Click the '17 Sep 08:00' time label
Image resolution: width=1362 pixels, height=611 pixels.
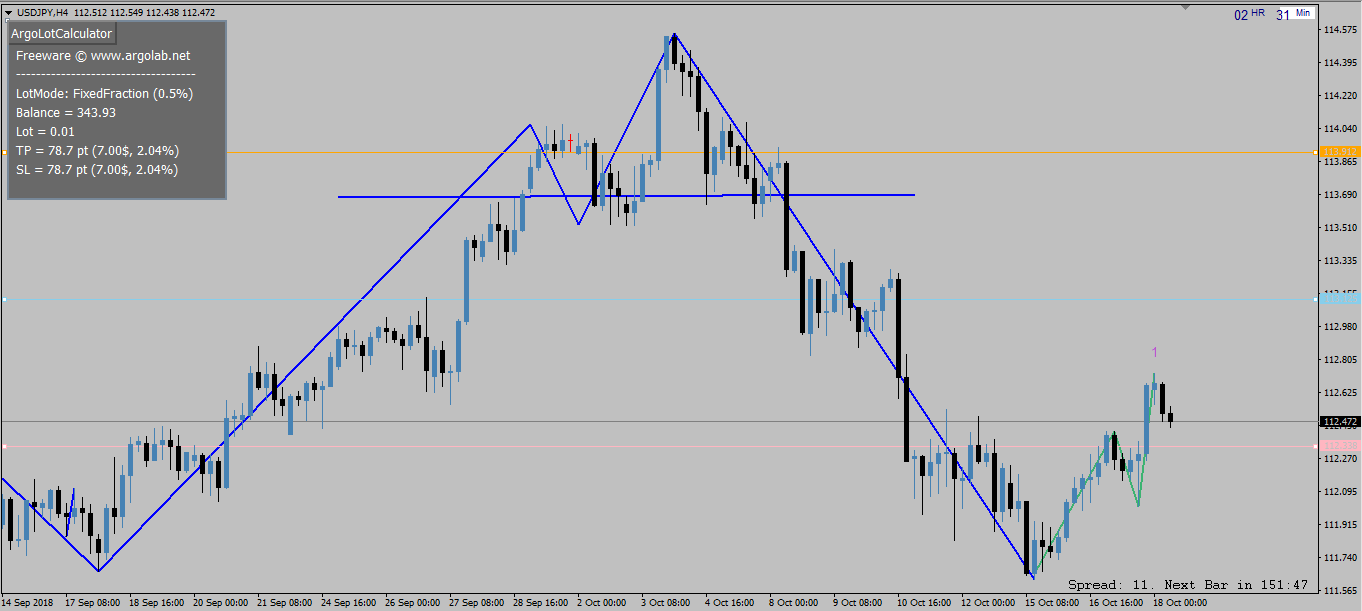tap(93, 604)
